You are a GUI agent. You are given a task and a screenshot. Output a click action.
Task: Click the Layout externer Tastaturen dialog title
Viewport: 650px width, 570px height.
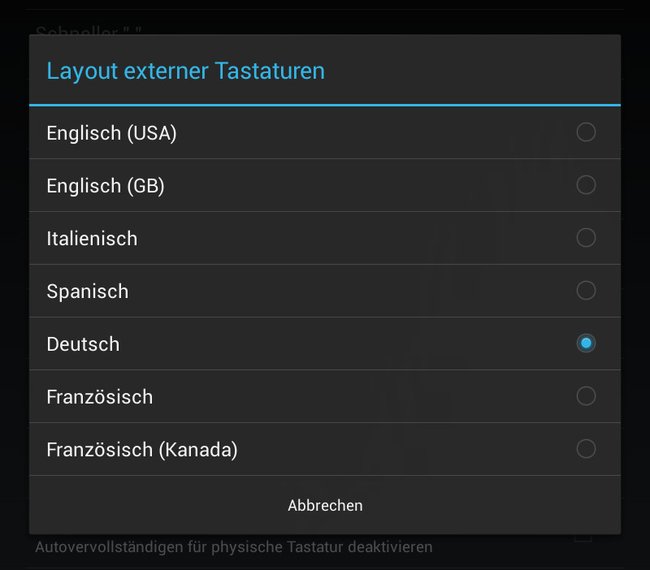point(186,71)
